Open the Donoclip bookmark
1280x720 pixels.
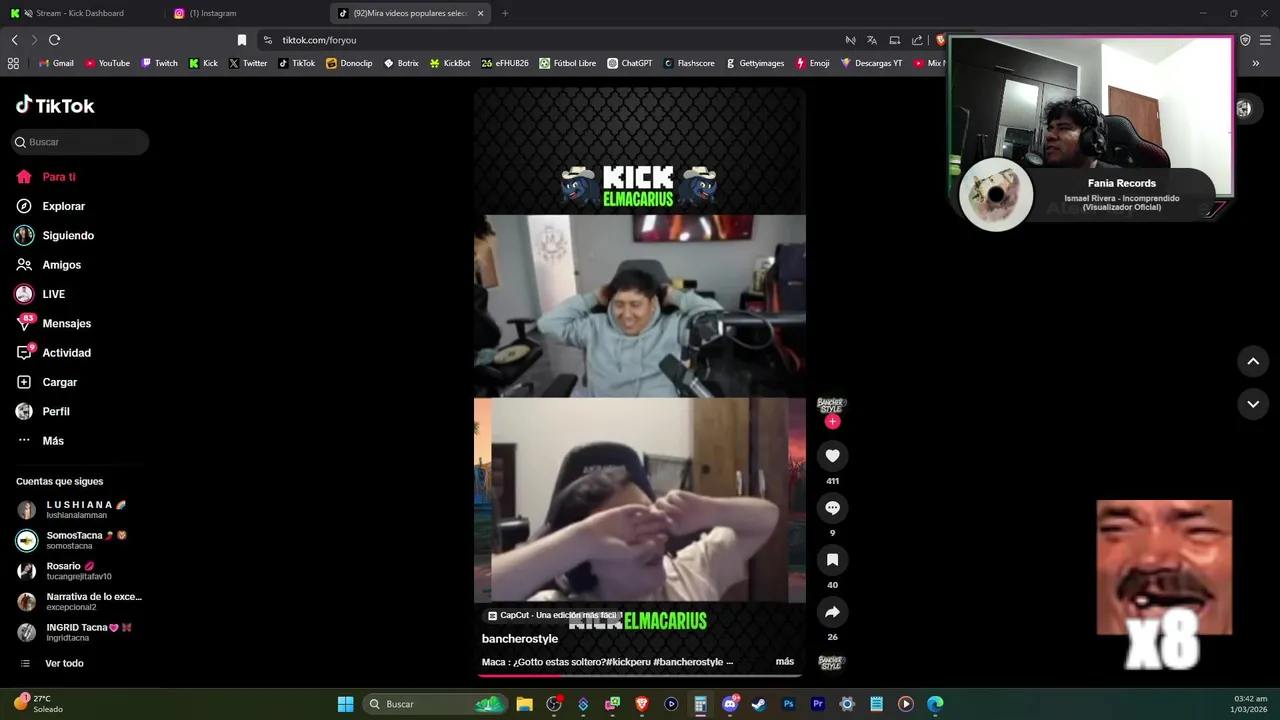pyautogui.click(x=349, y=63)
